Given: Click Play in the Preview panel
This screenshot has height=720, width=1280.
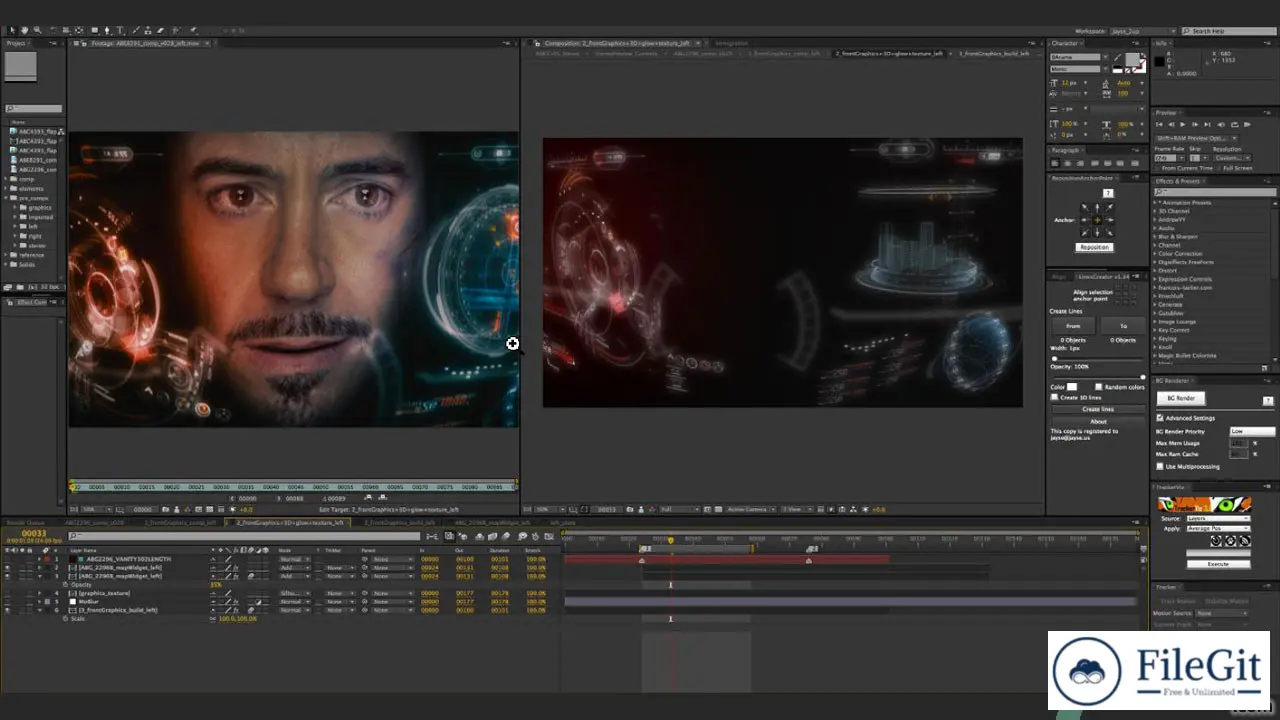Looking at the screenshot, I should (x=1183, y=124).
